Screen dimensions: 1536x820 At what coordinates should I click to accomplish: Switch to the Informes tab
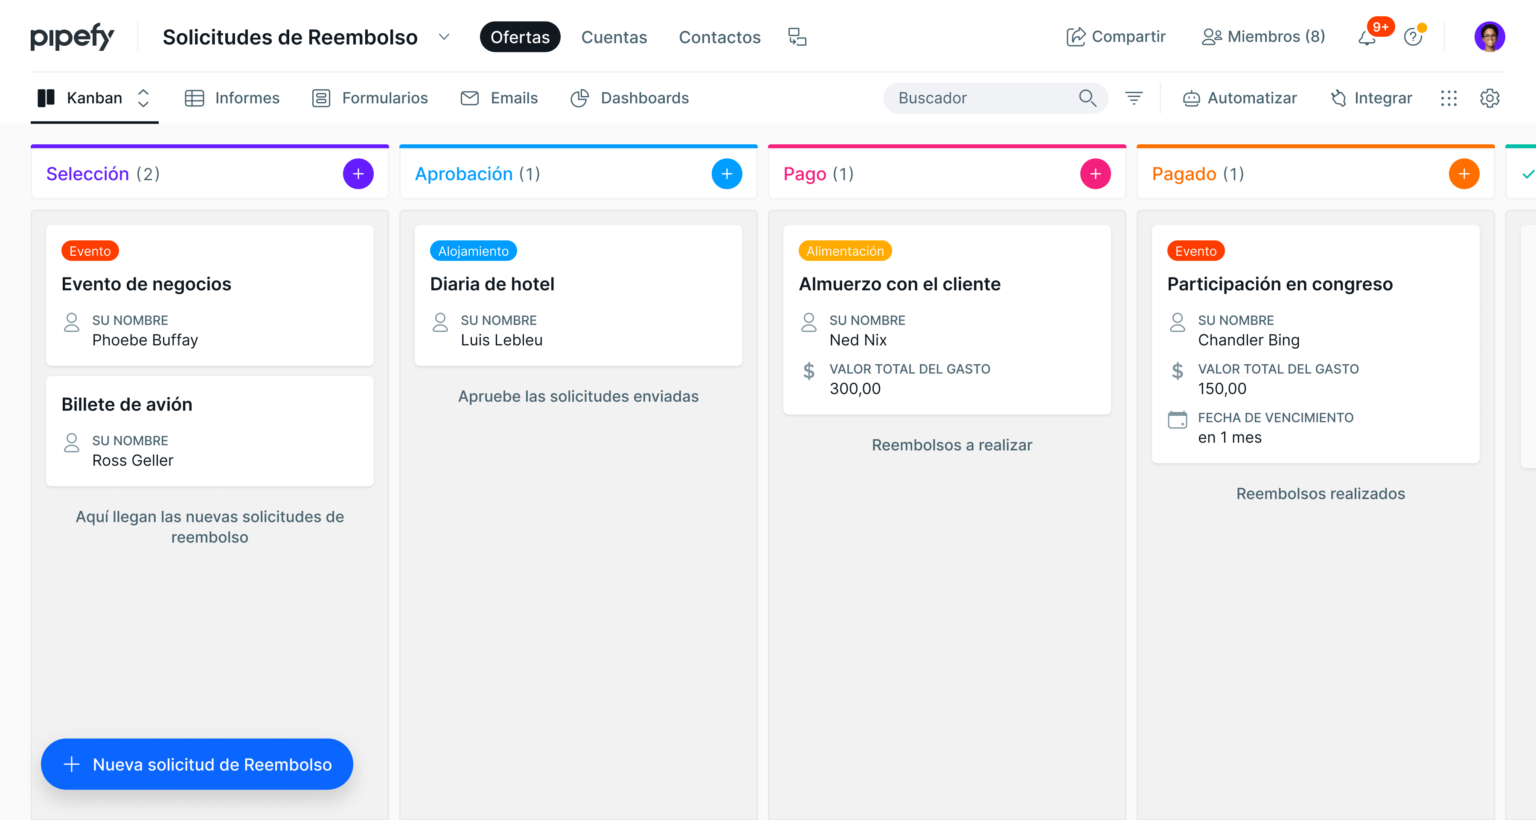(233, 98)
